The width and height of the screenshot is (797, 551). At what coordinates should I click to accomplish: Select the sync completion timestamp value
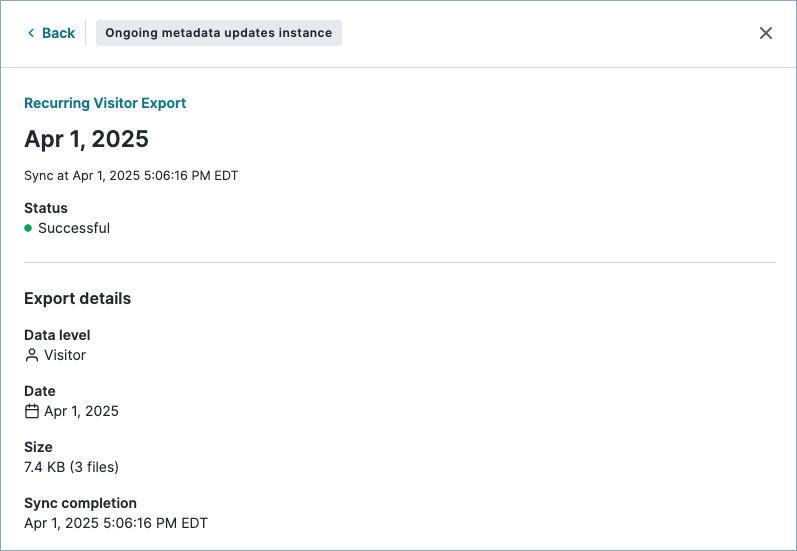tap(116, 523)
